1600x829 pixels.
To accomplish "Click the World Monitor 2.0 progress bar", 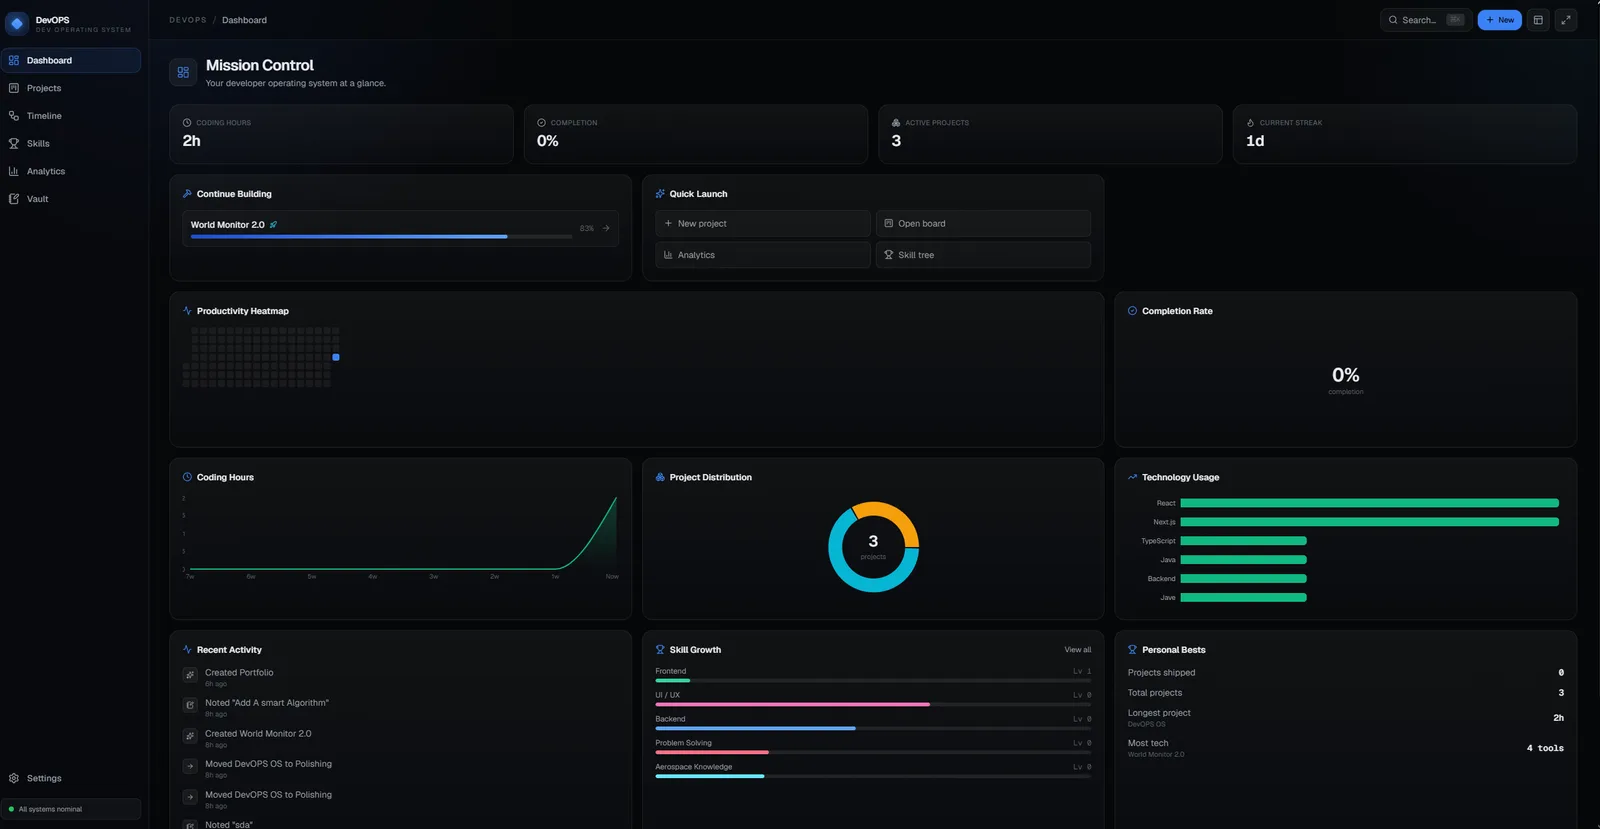I will pyautogui.click(x=381, y=237).
